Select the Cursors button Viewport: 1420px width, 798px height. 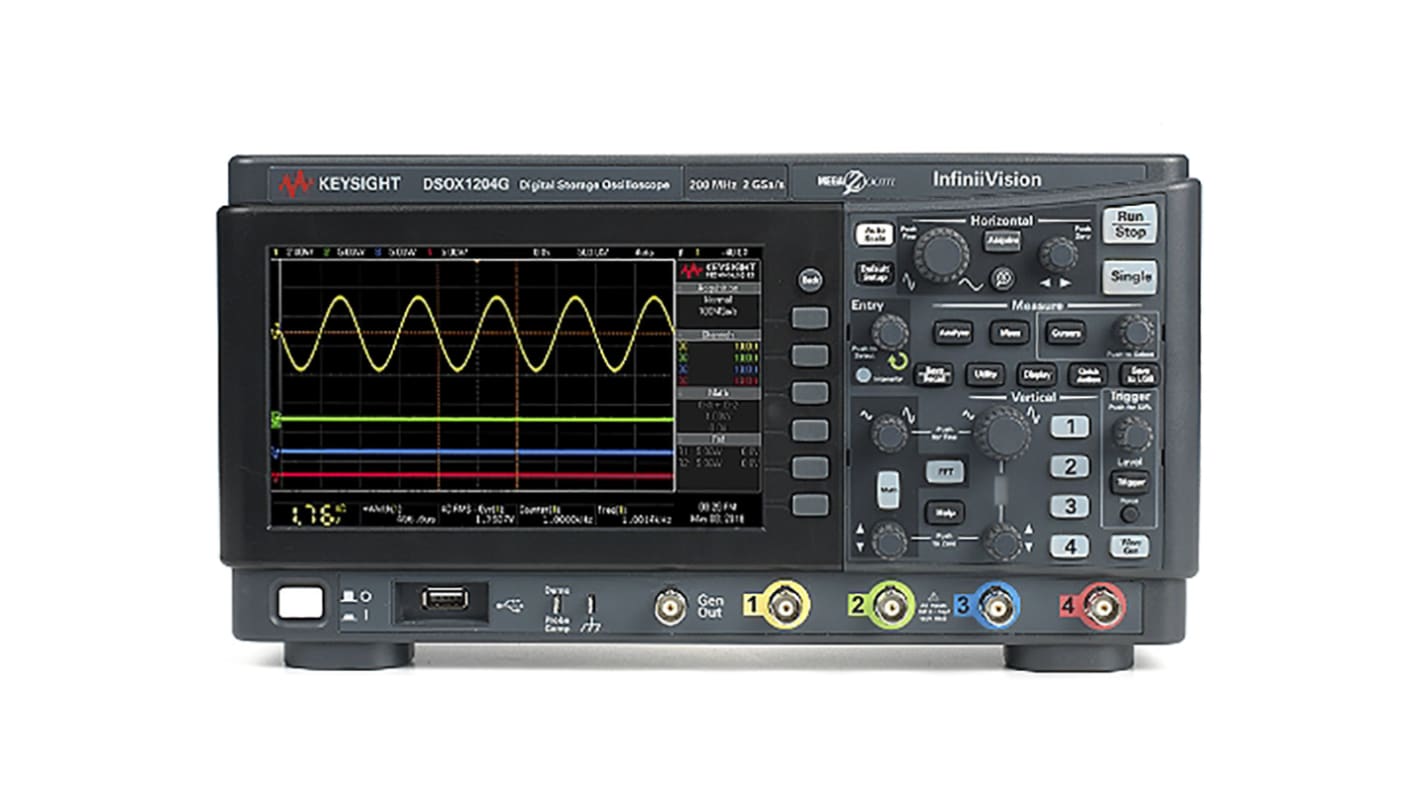1065,333
